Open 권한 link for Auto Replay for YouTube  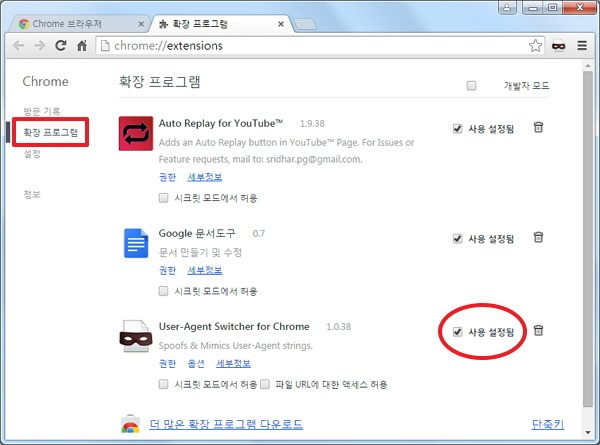167,177
